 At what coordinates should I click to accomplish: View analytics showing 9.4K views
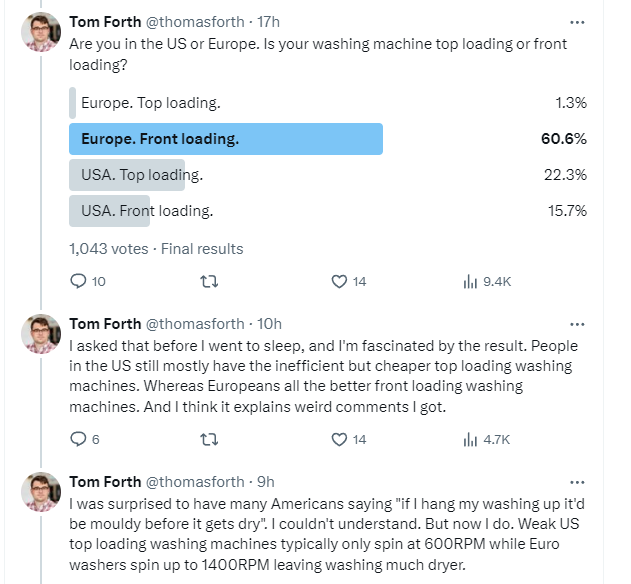click(487, 281)
